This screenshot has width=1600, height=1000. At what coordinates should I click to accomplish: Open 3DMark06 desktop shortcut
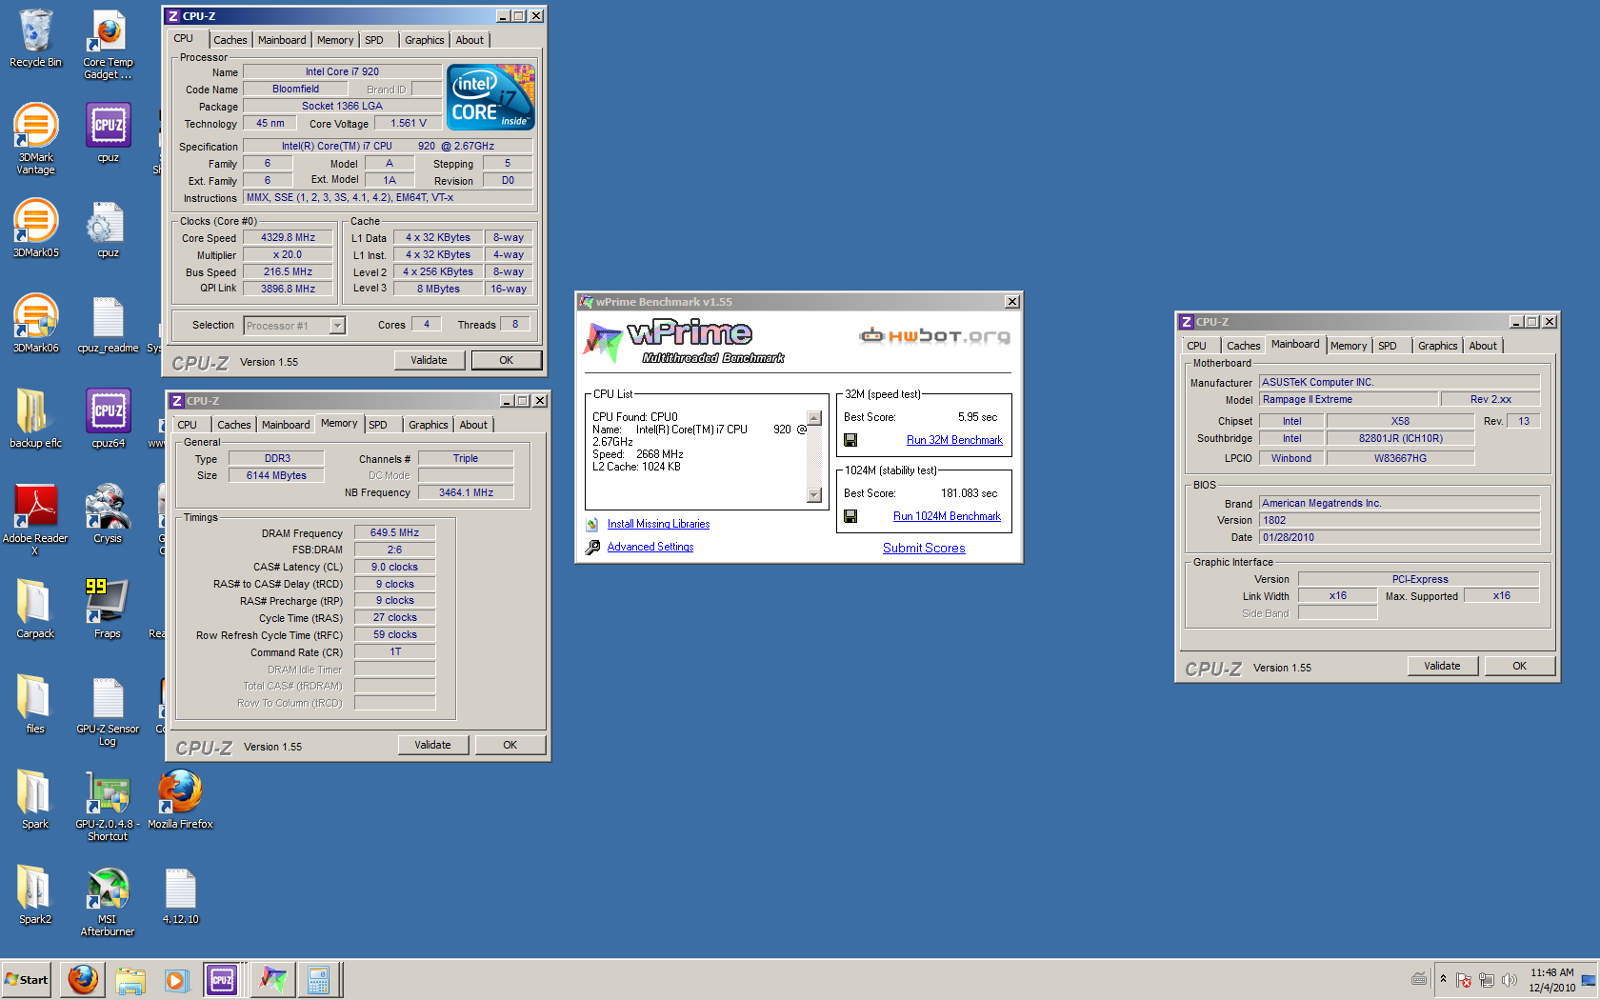[35, 323]
